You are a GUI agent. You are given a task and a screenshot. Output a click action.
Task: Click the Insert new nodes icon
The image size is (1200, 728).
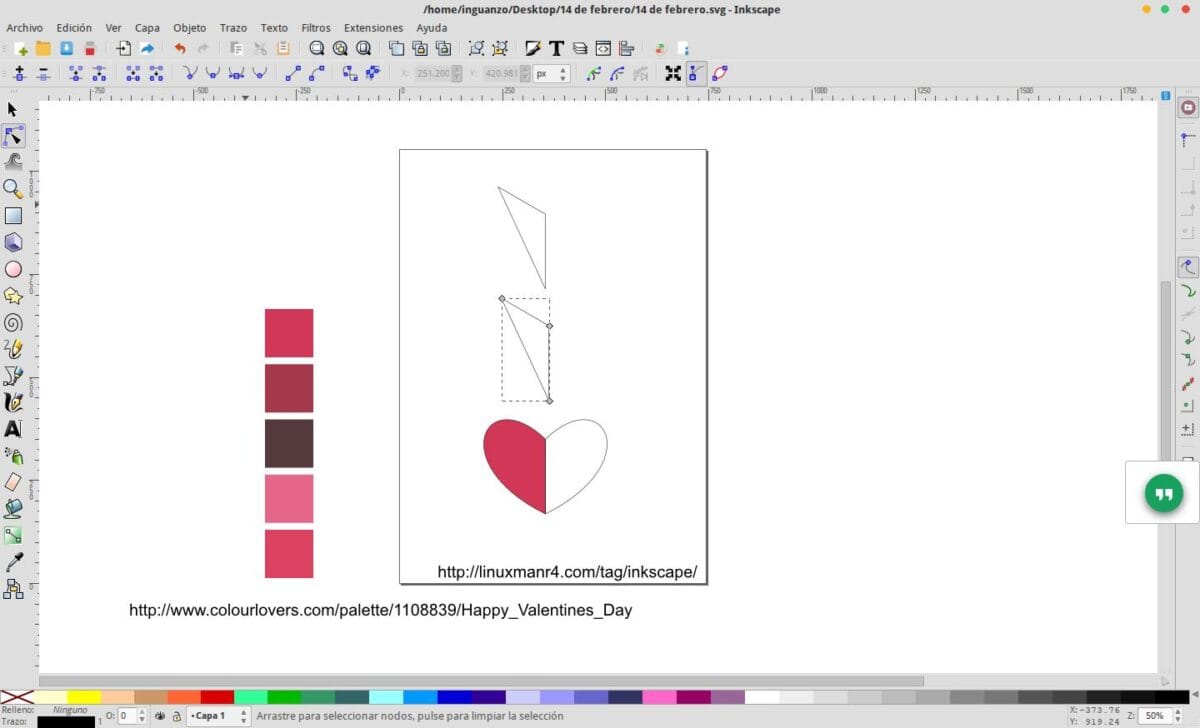[19, 73]
